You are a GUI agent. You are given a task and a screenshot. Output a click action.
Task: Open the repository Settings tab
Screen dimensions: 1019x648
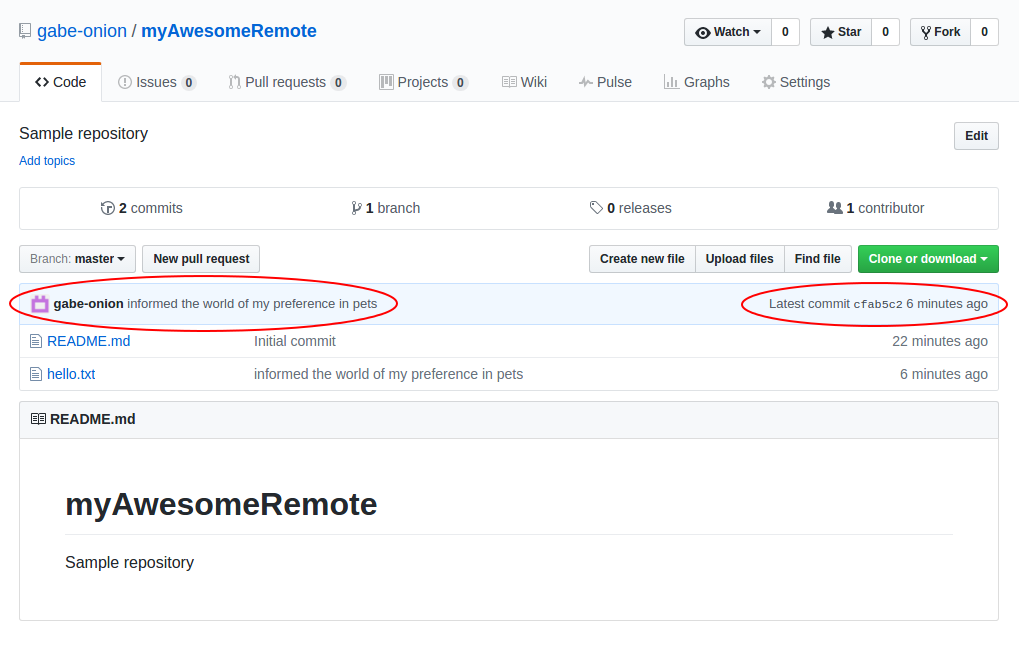(796, 83)
